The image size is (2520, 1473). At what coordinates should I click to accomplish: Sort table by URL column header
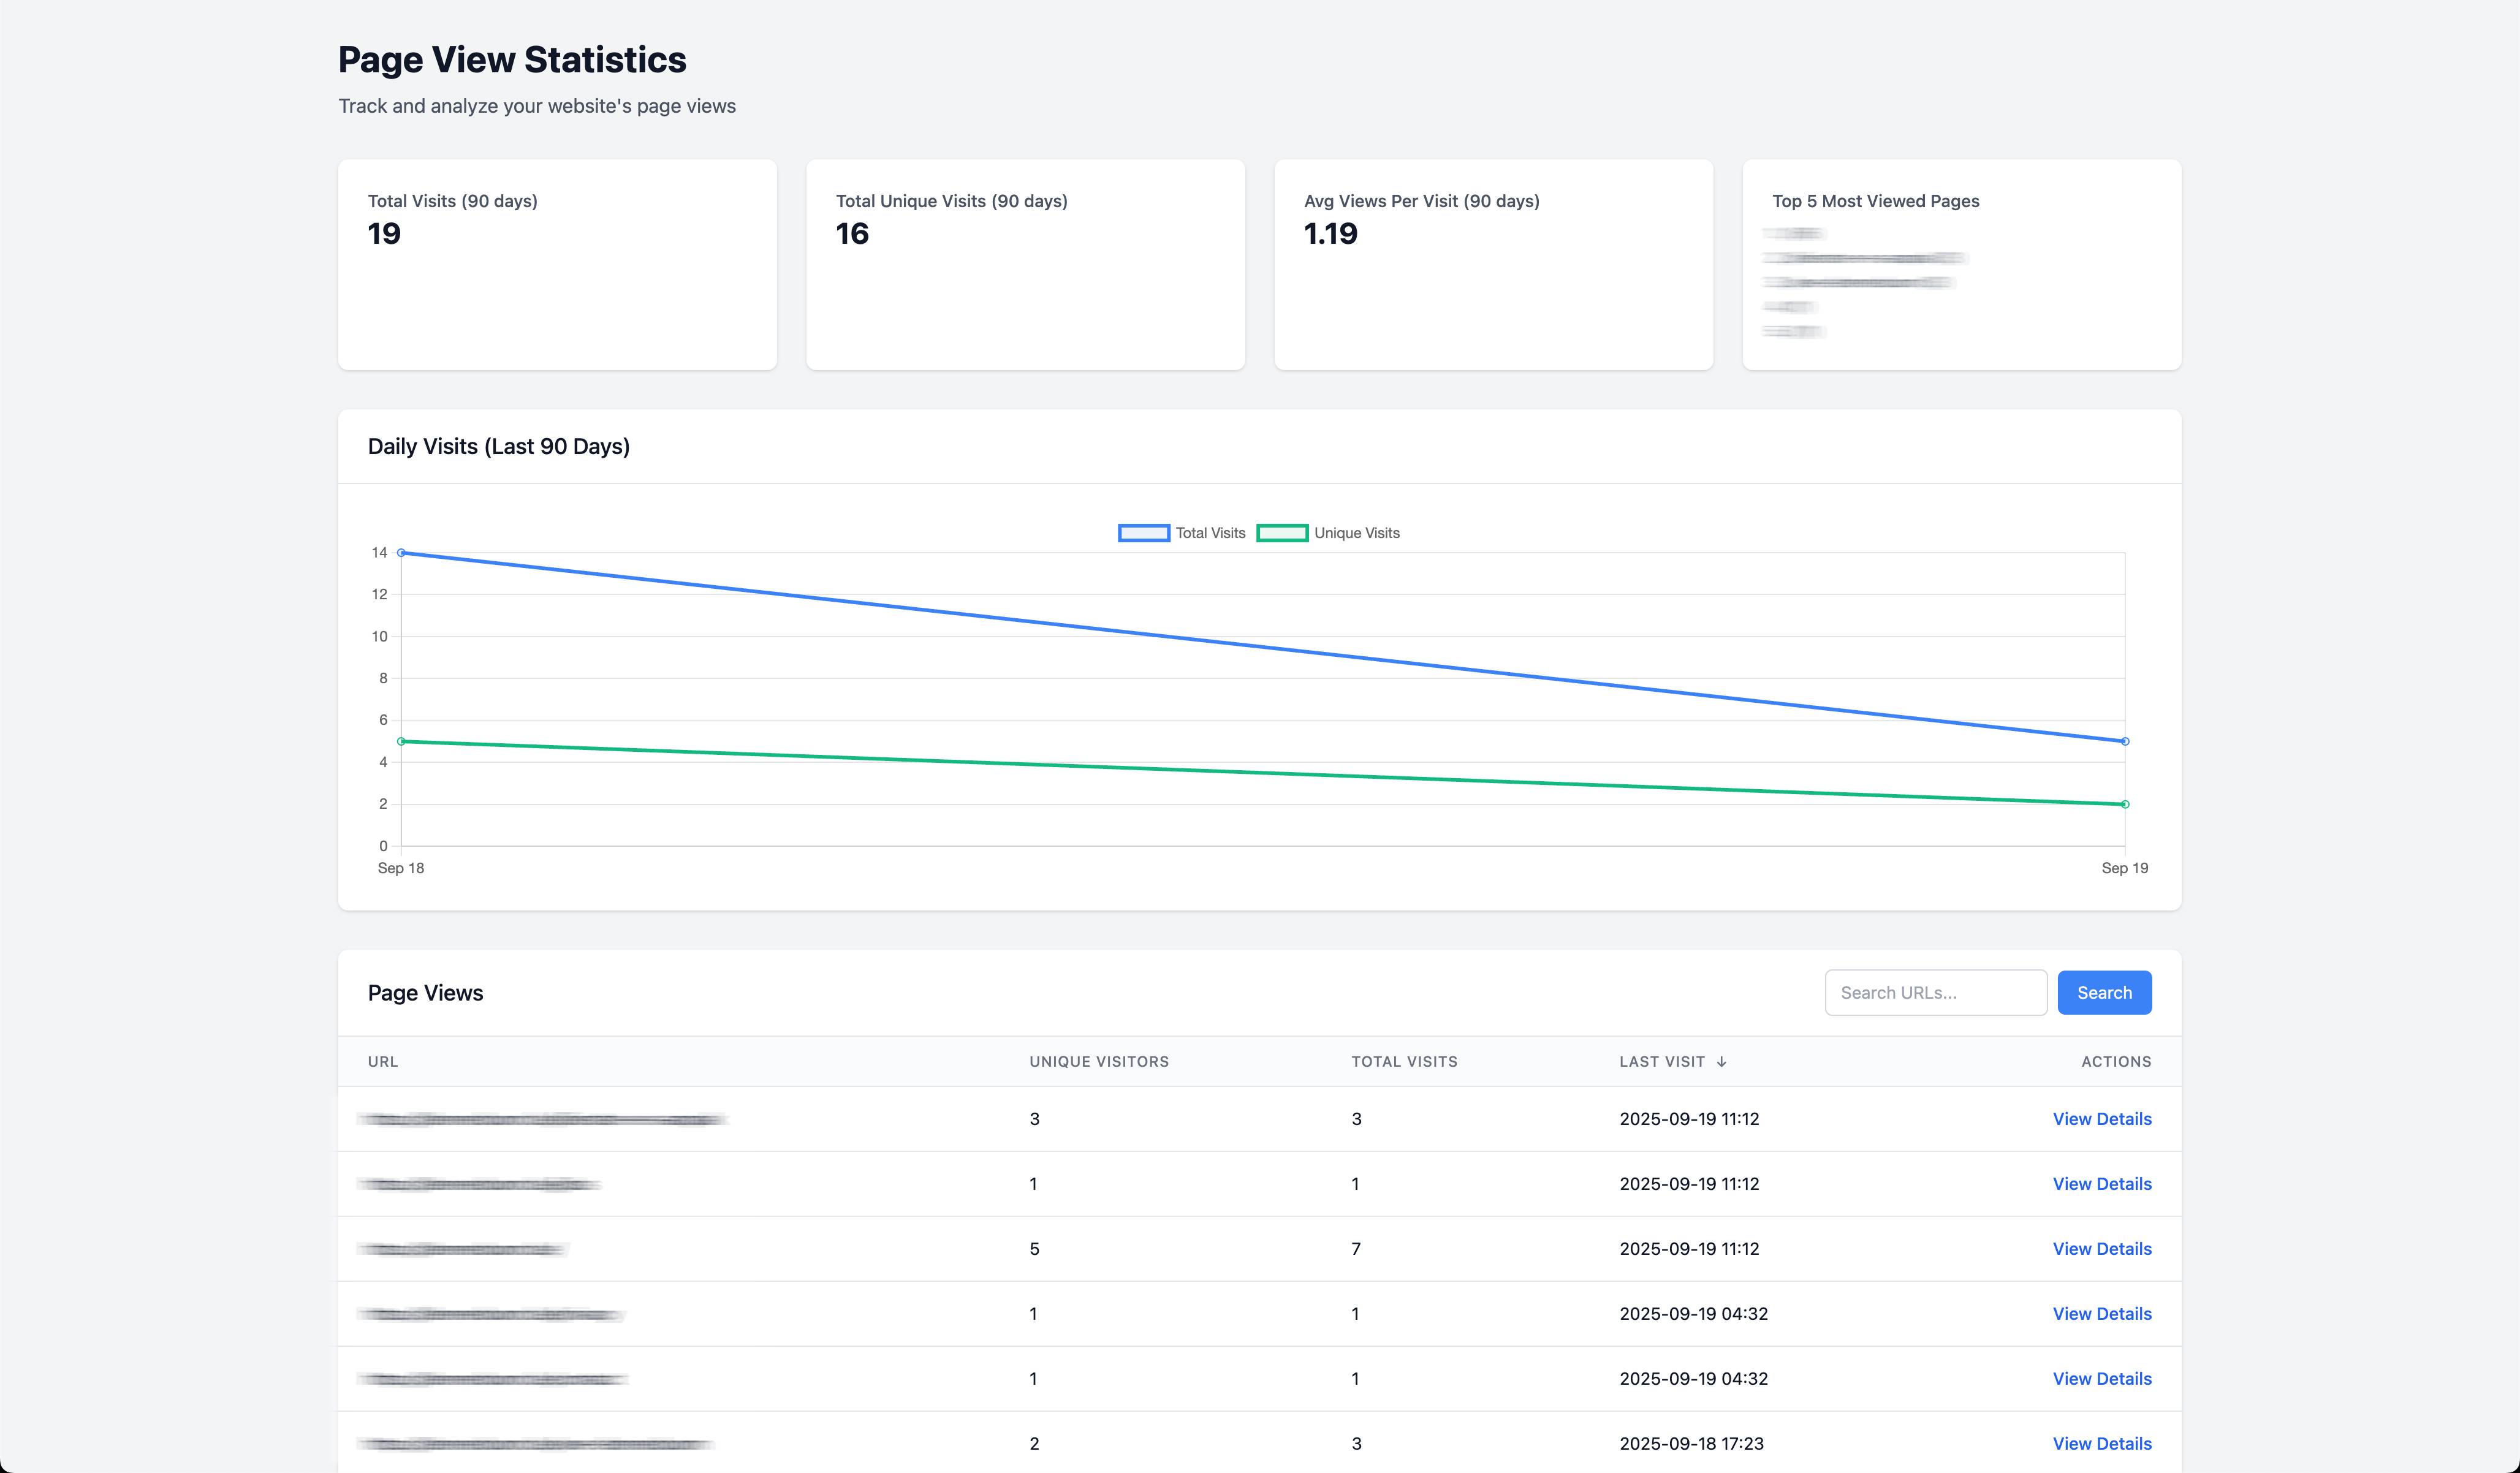[x=383, y=1062]
